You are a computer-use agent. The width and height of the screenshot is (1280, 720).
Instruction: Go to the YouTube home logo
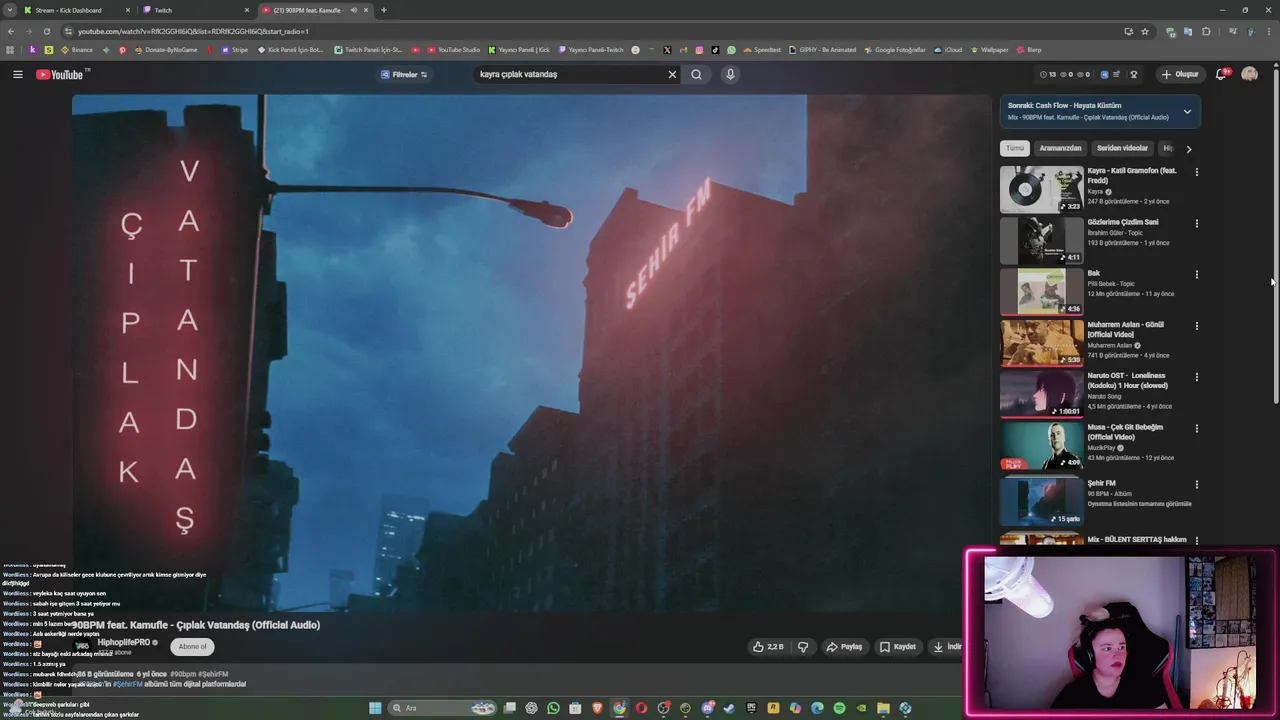(62, 74)
